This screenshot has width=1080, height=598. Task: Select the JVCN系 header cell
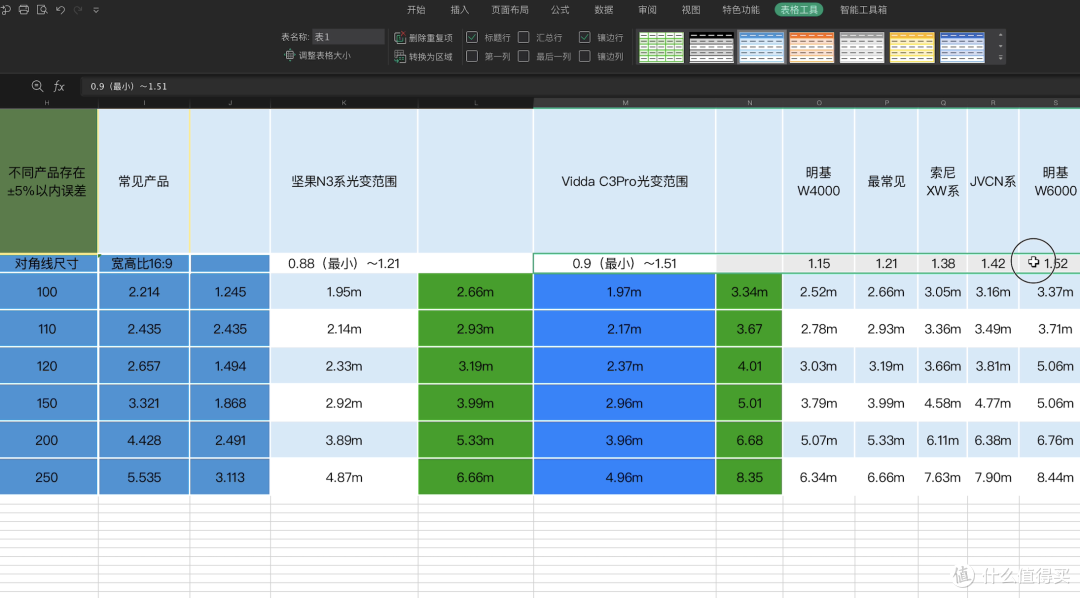pos(993,181)
